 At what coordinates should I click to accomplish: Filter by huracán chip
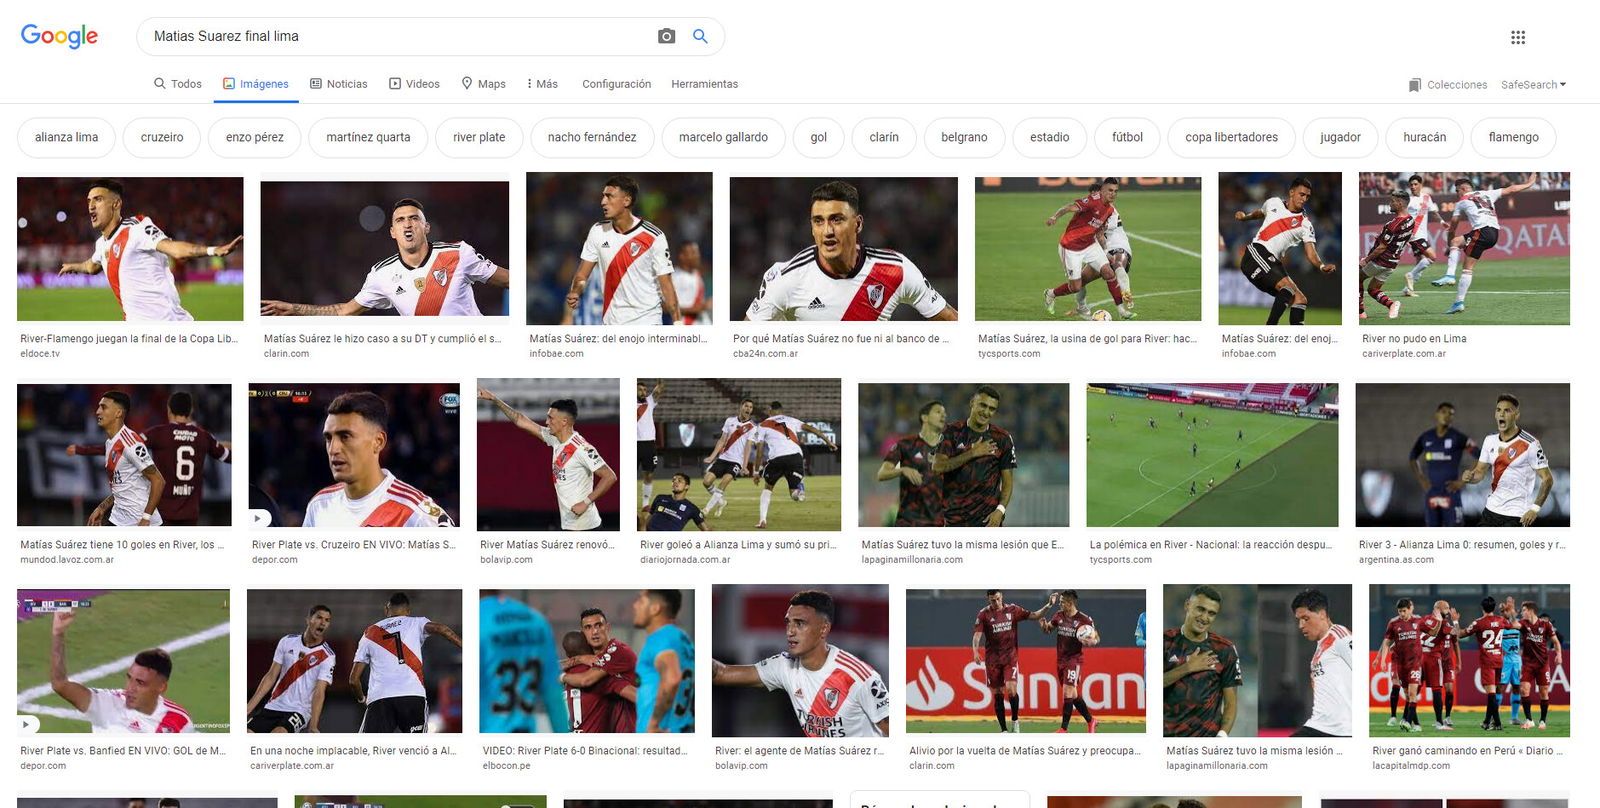[1424, 137]
